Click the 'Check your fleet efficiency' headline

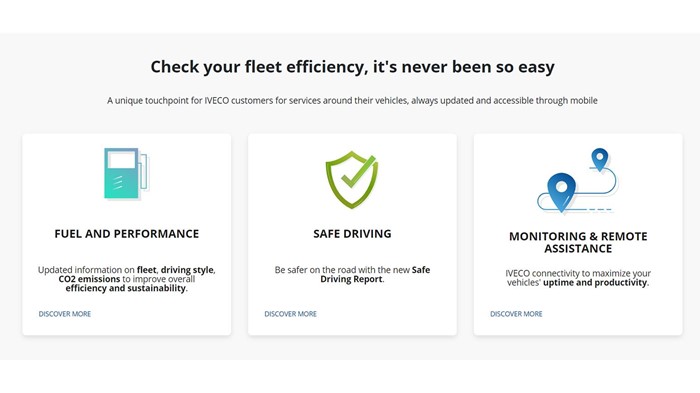click(x=352, y=67)
